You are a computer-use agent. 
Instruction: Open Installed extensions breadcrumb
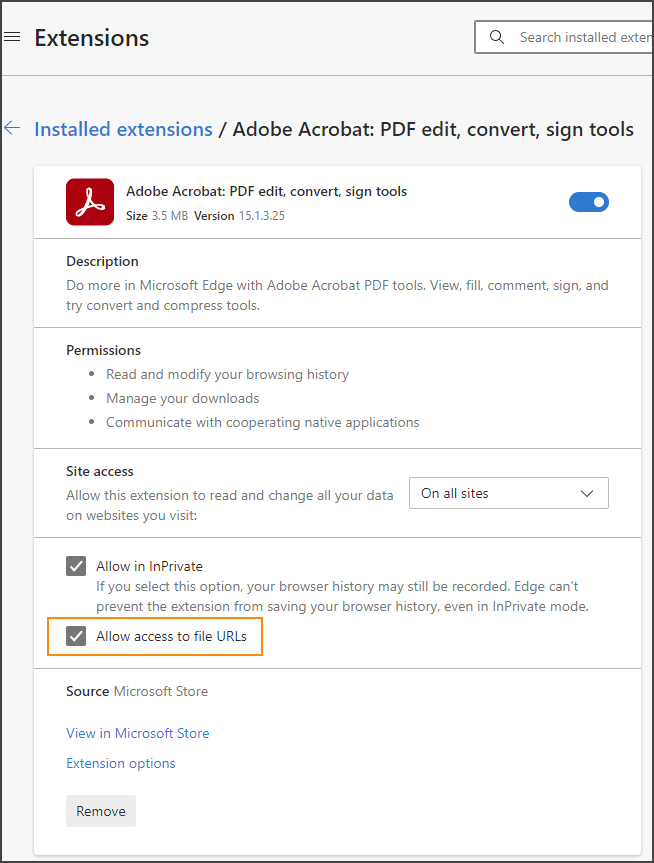click(x=123, y=129)
